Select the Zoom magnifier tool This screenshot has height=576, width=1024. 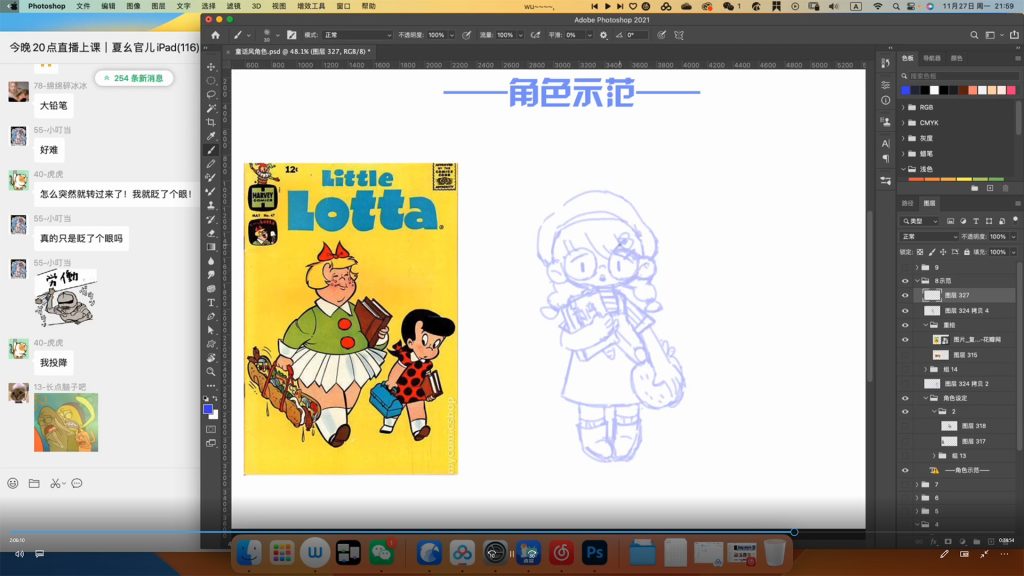point(211,371)
